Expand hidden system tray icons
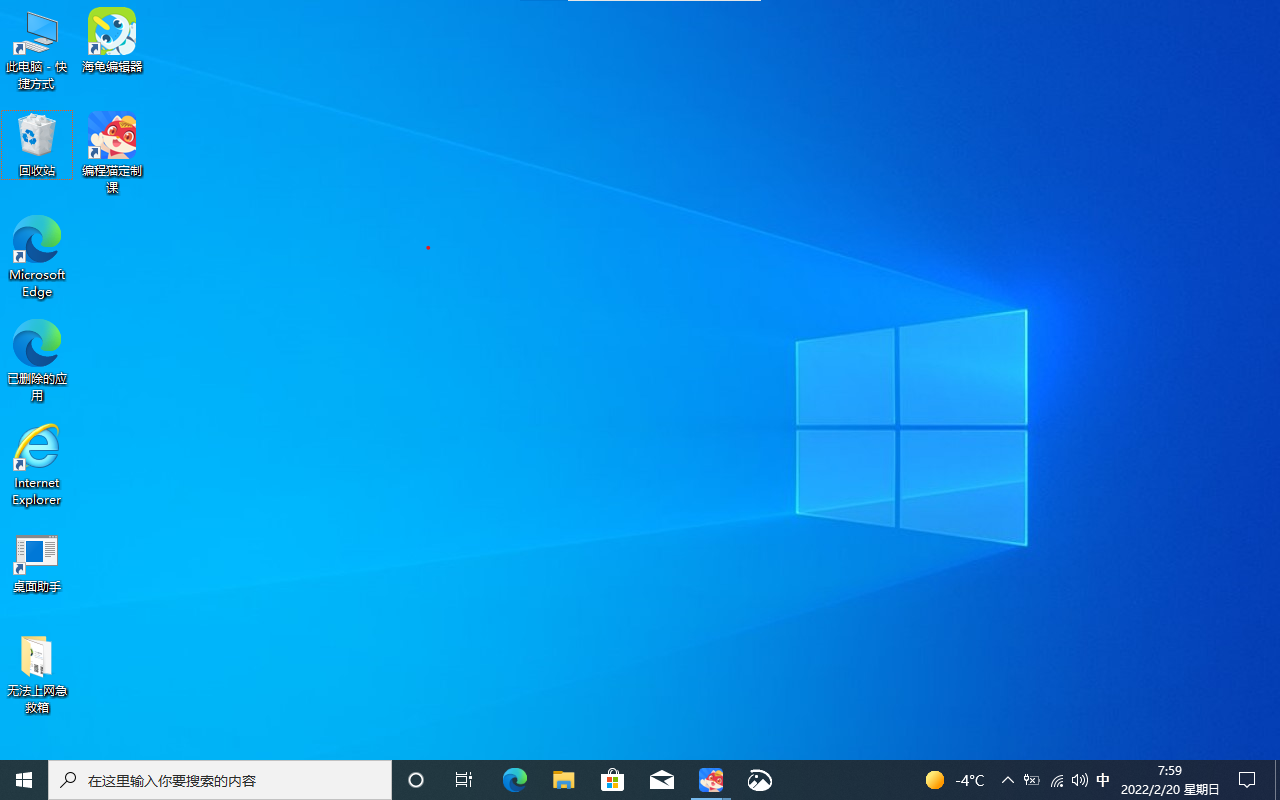The image size is (1280, 800). pyautogui.click(x=1008, y=780)
